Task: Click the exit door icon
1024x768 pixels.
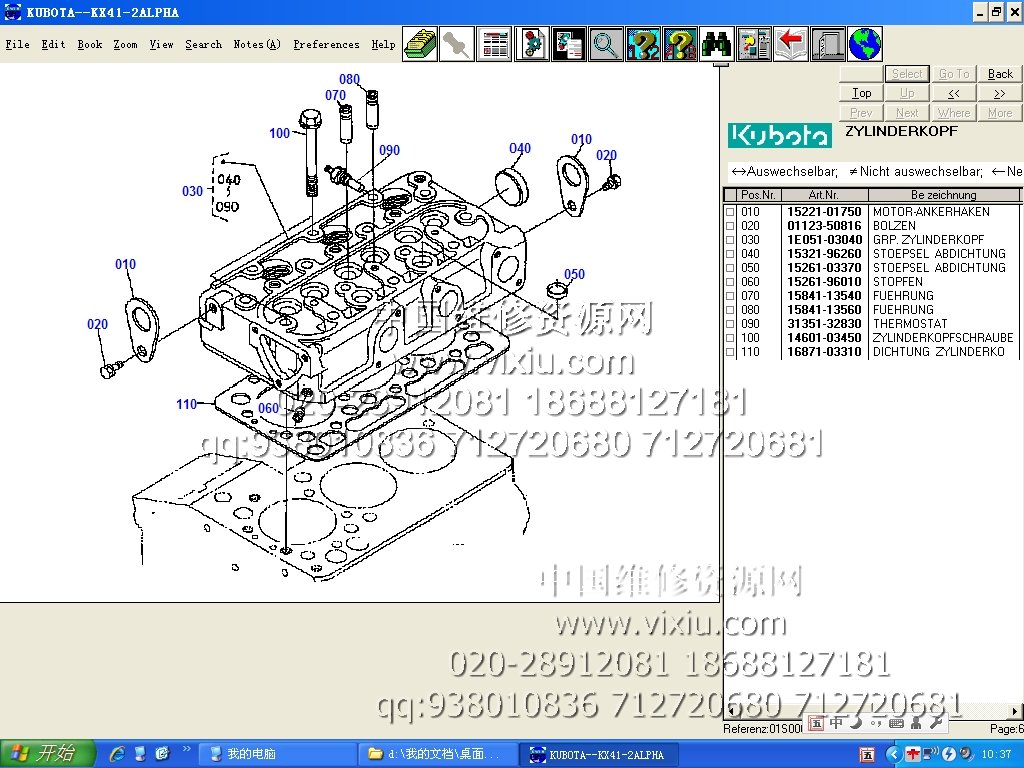Action: 827,44
